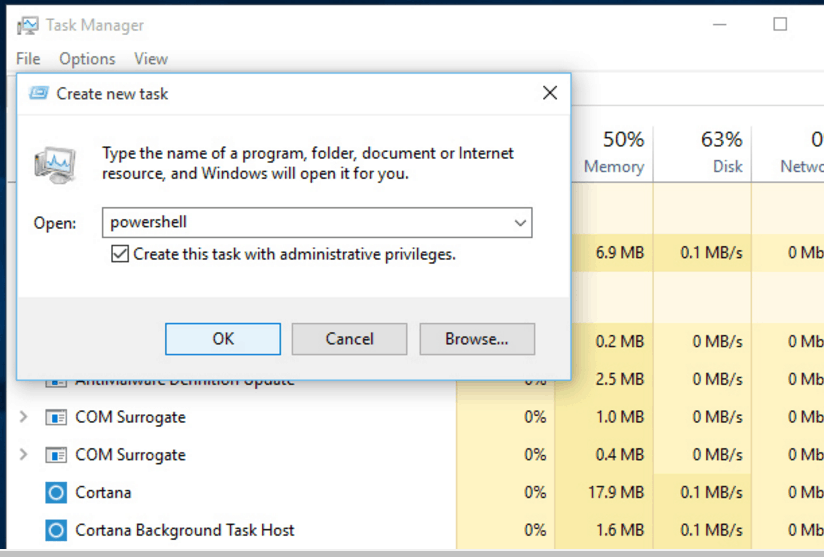Click the Browse... button
The height and width of the screenshot is (557, 824).
click(x=477, y=339)
